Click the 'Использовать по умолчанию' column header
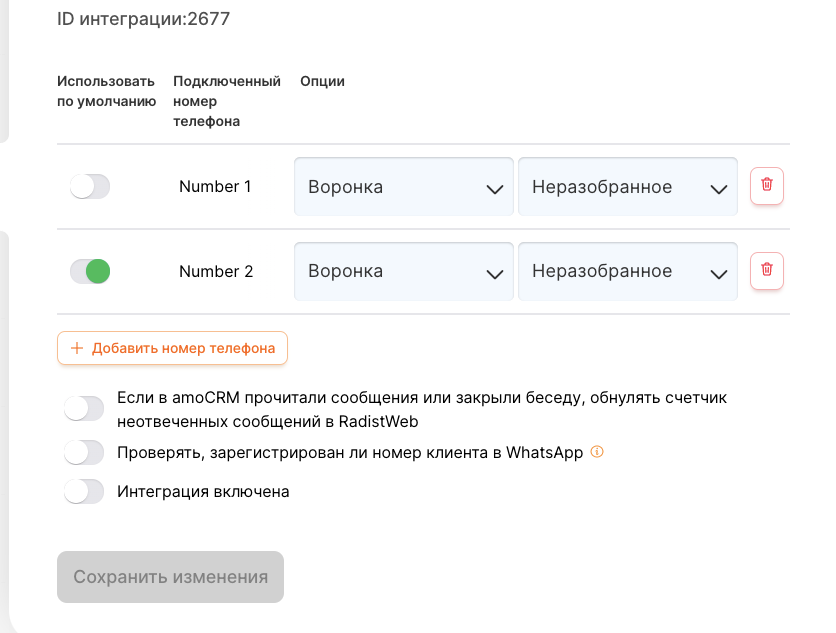 click(x=106, y=91)
